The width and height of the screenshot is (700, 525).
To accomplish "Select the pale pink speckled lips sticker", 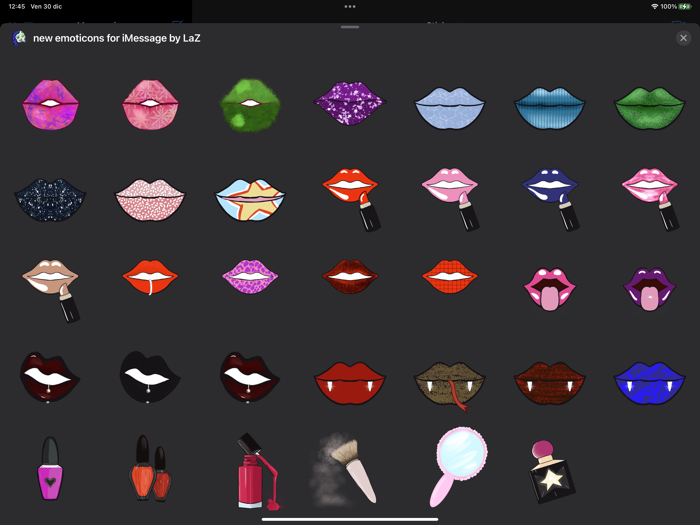I will tap(150, 200).
